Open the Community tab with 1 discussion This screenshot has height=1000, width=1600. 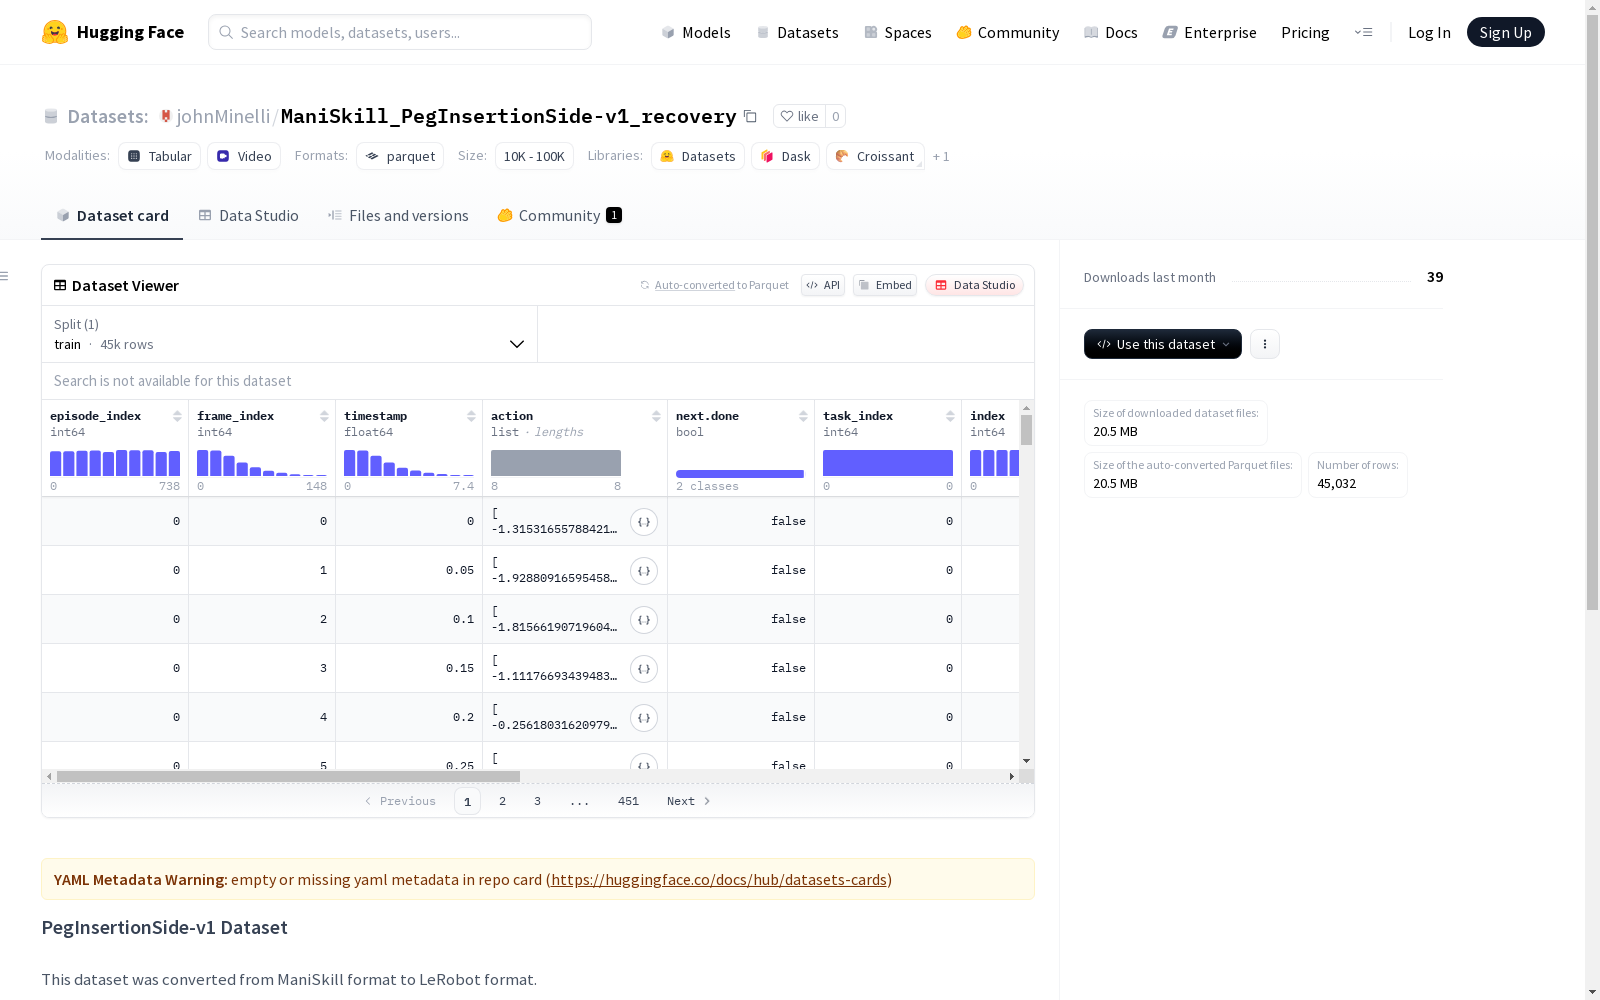pyautogui.click(x=560, y=216)
